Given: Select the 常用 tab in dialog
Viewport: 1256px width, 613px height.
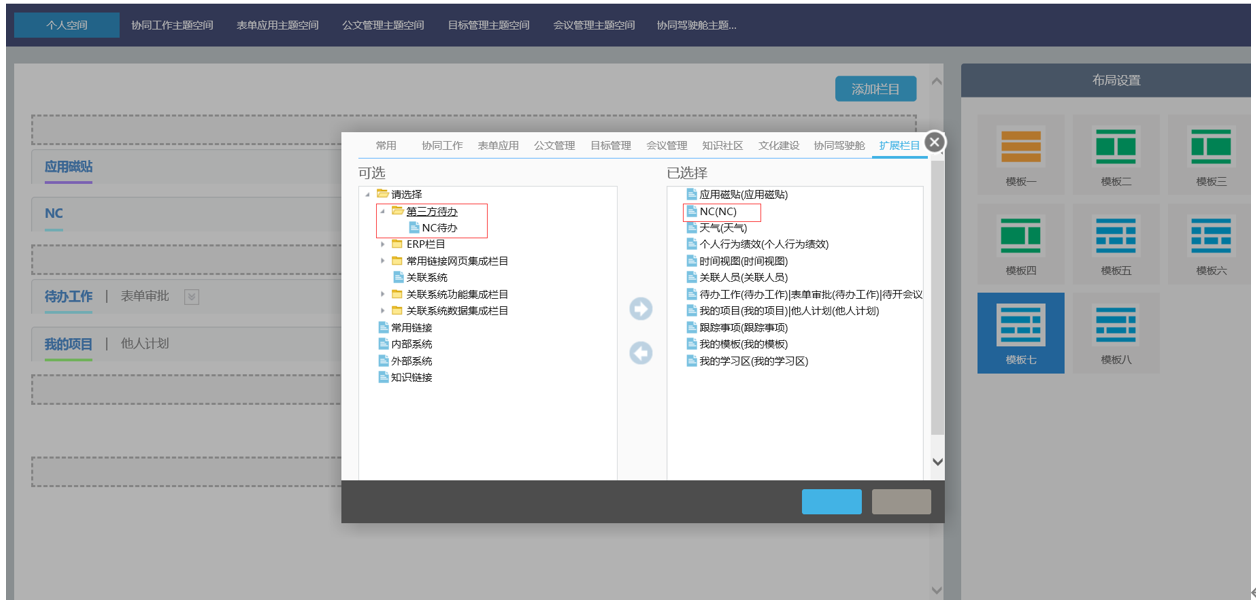Looking at the screenshot, I should click(386, 146).
